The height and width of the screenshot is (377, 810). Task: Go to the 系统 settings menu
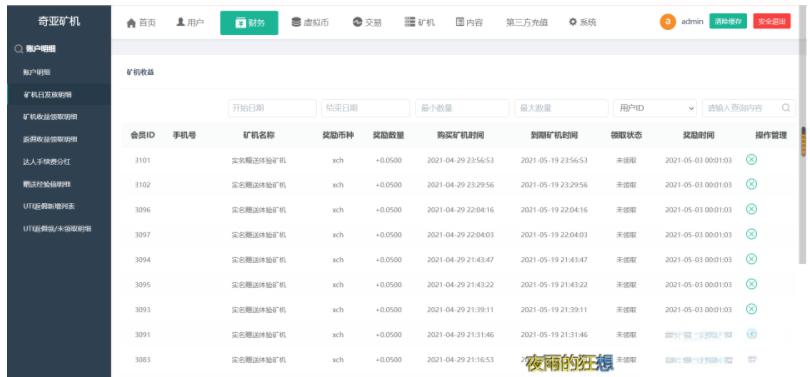[582, 22]
